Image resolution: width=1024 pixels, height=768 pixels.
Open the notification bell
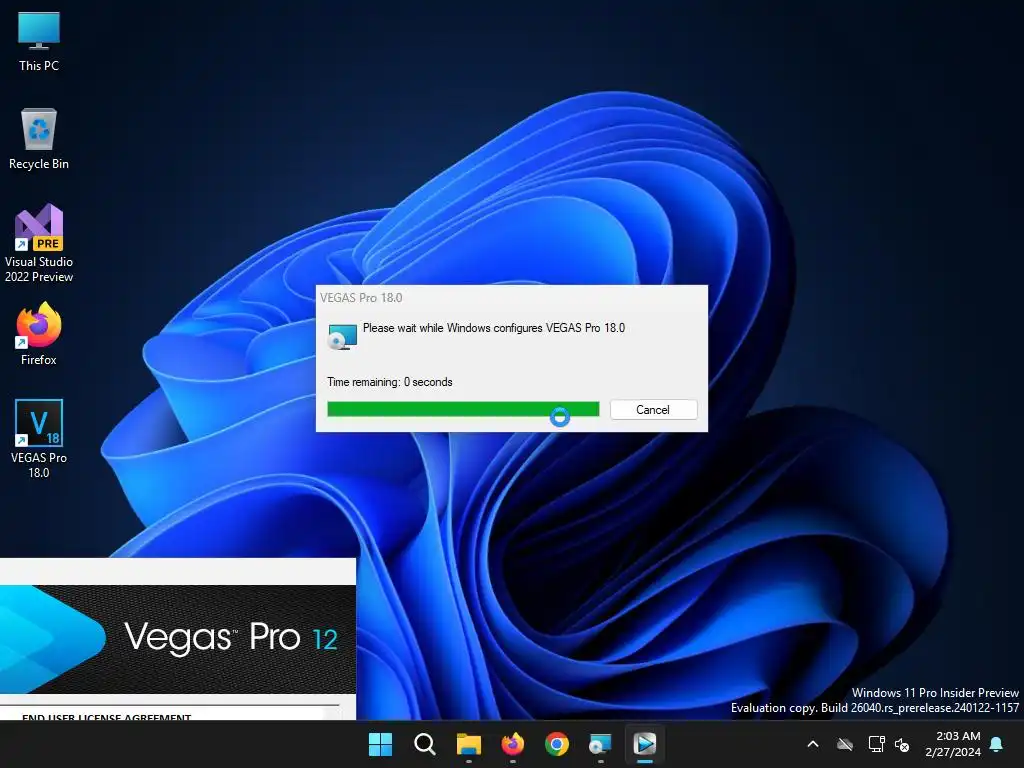coord(997,744)
